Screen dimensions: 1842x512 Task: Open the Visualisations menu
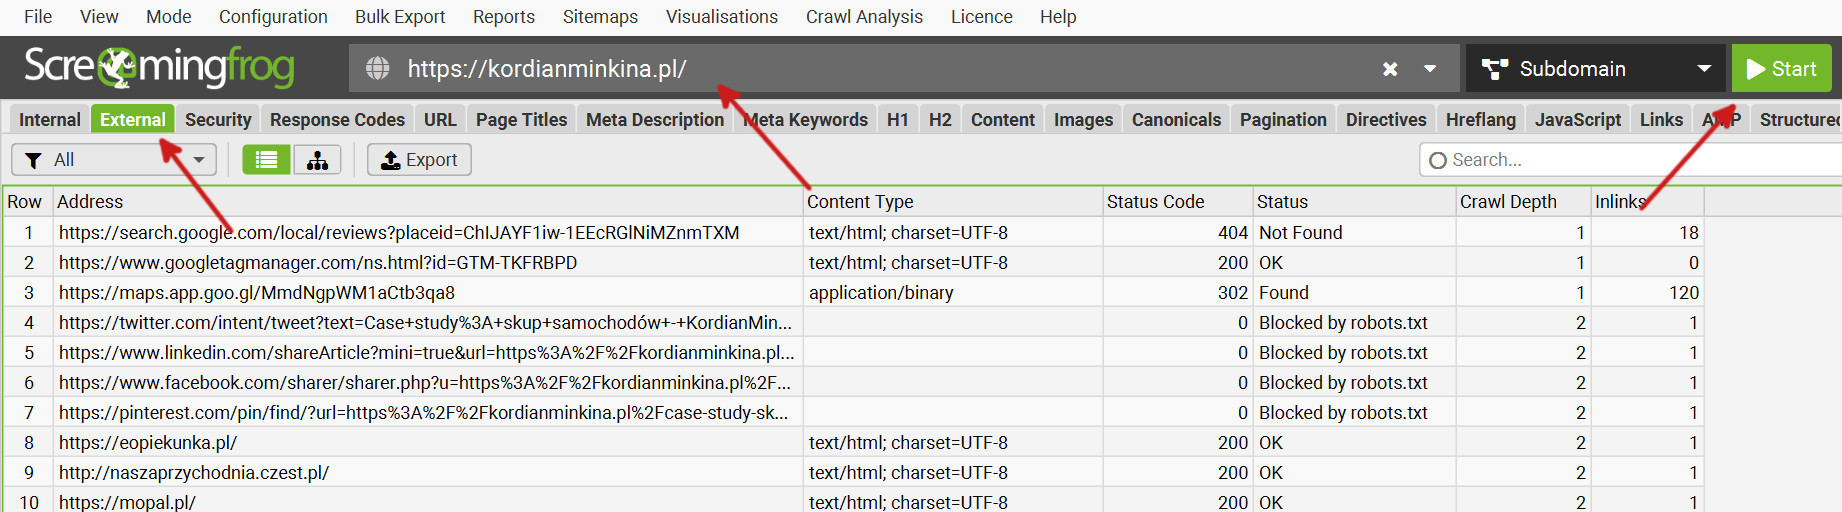(x=722, y=17)
